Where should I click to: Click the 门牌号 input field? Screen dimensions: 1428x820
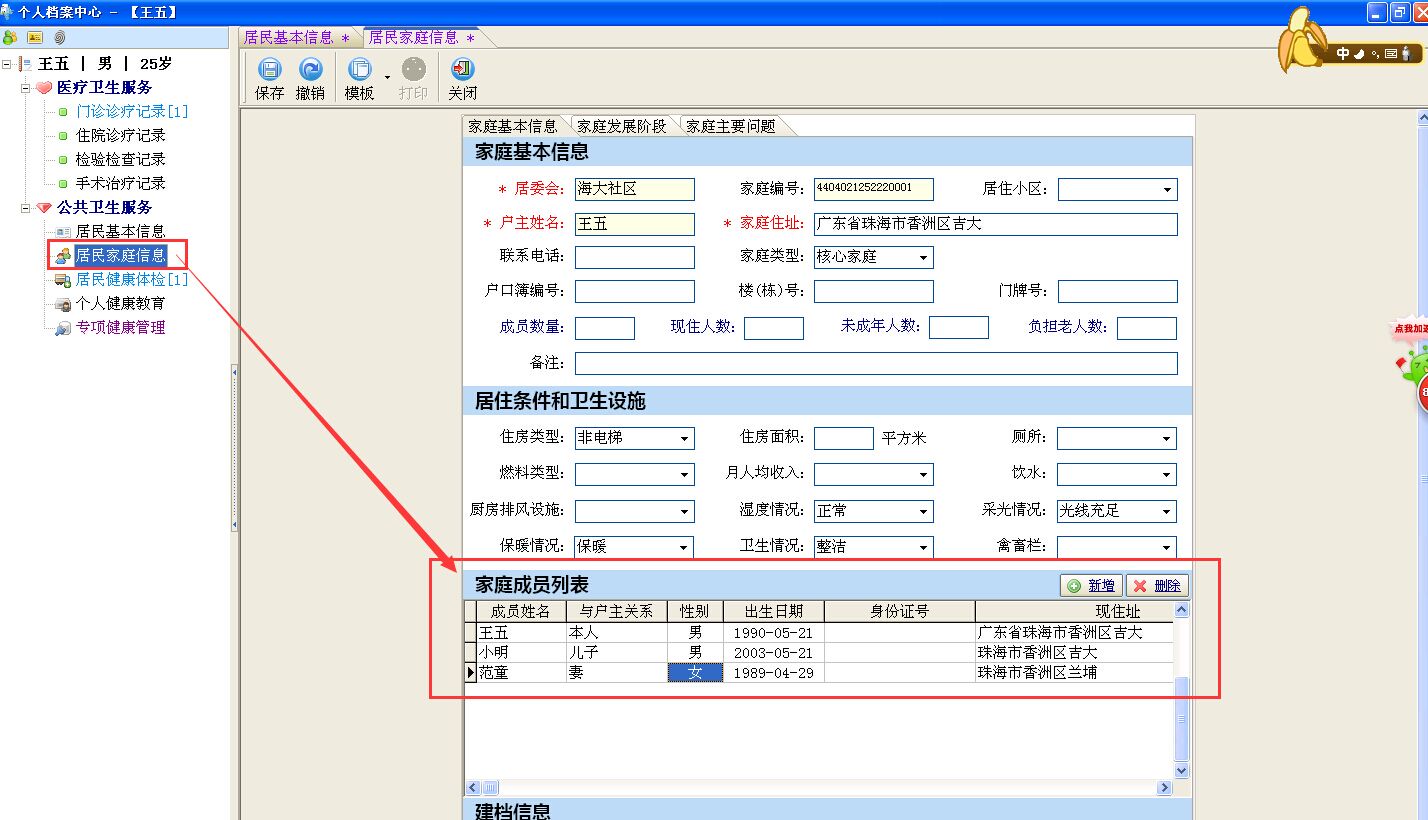click(1118, 291)
